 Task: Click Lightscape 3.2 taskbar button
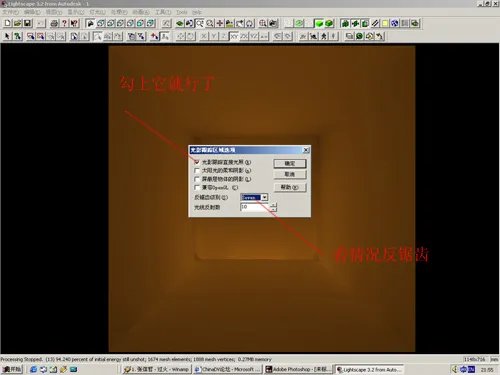click(x=369, y=369)
